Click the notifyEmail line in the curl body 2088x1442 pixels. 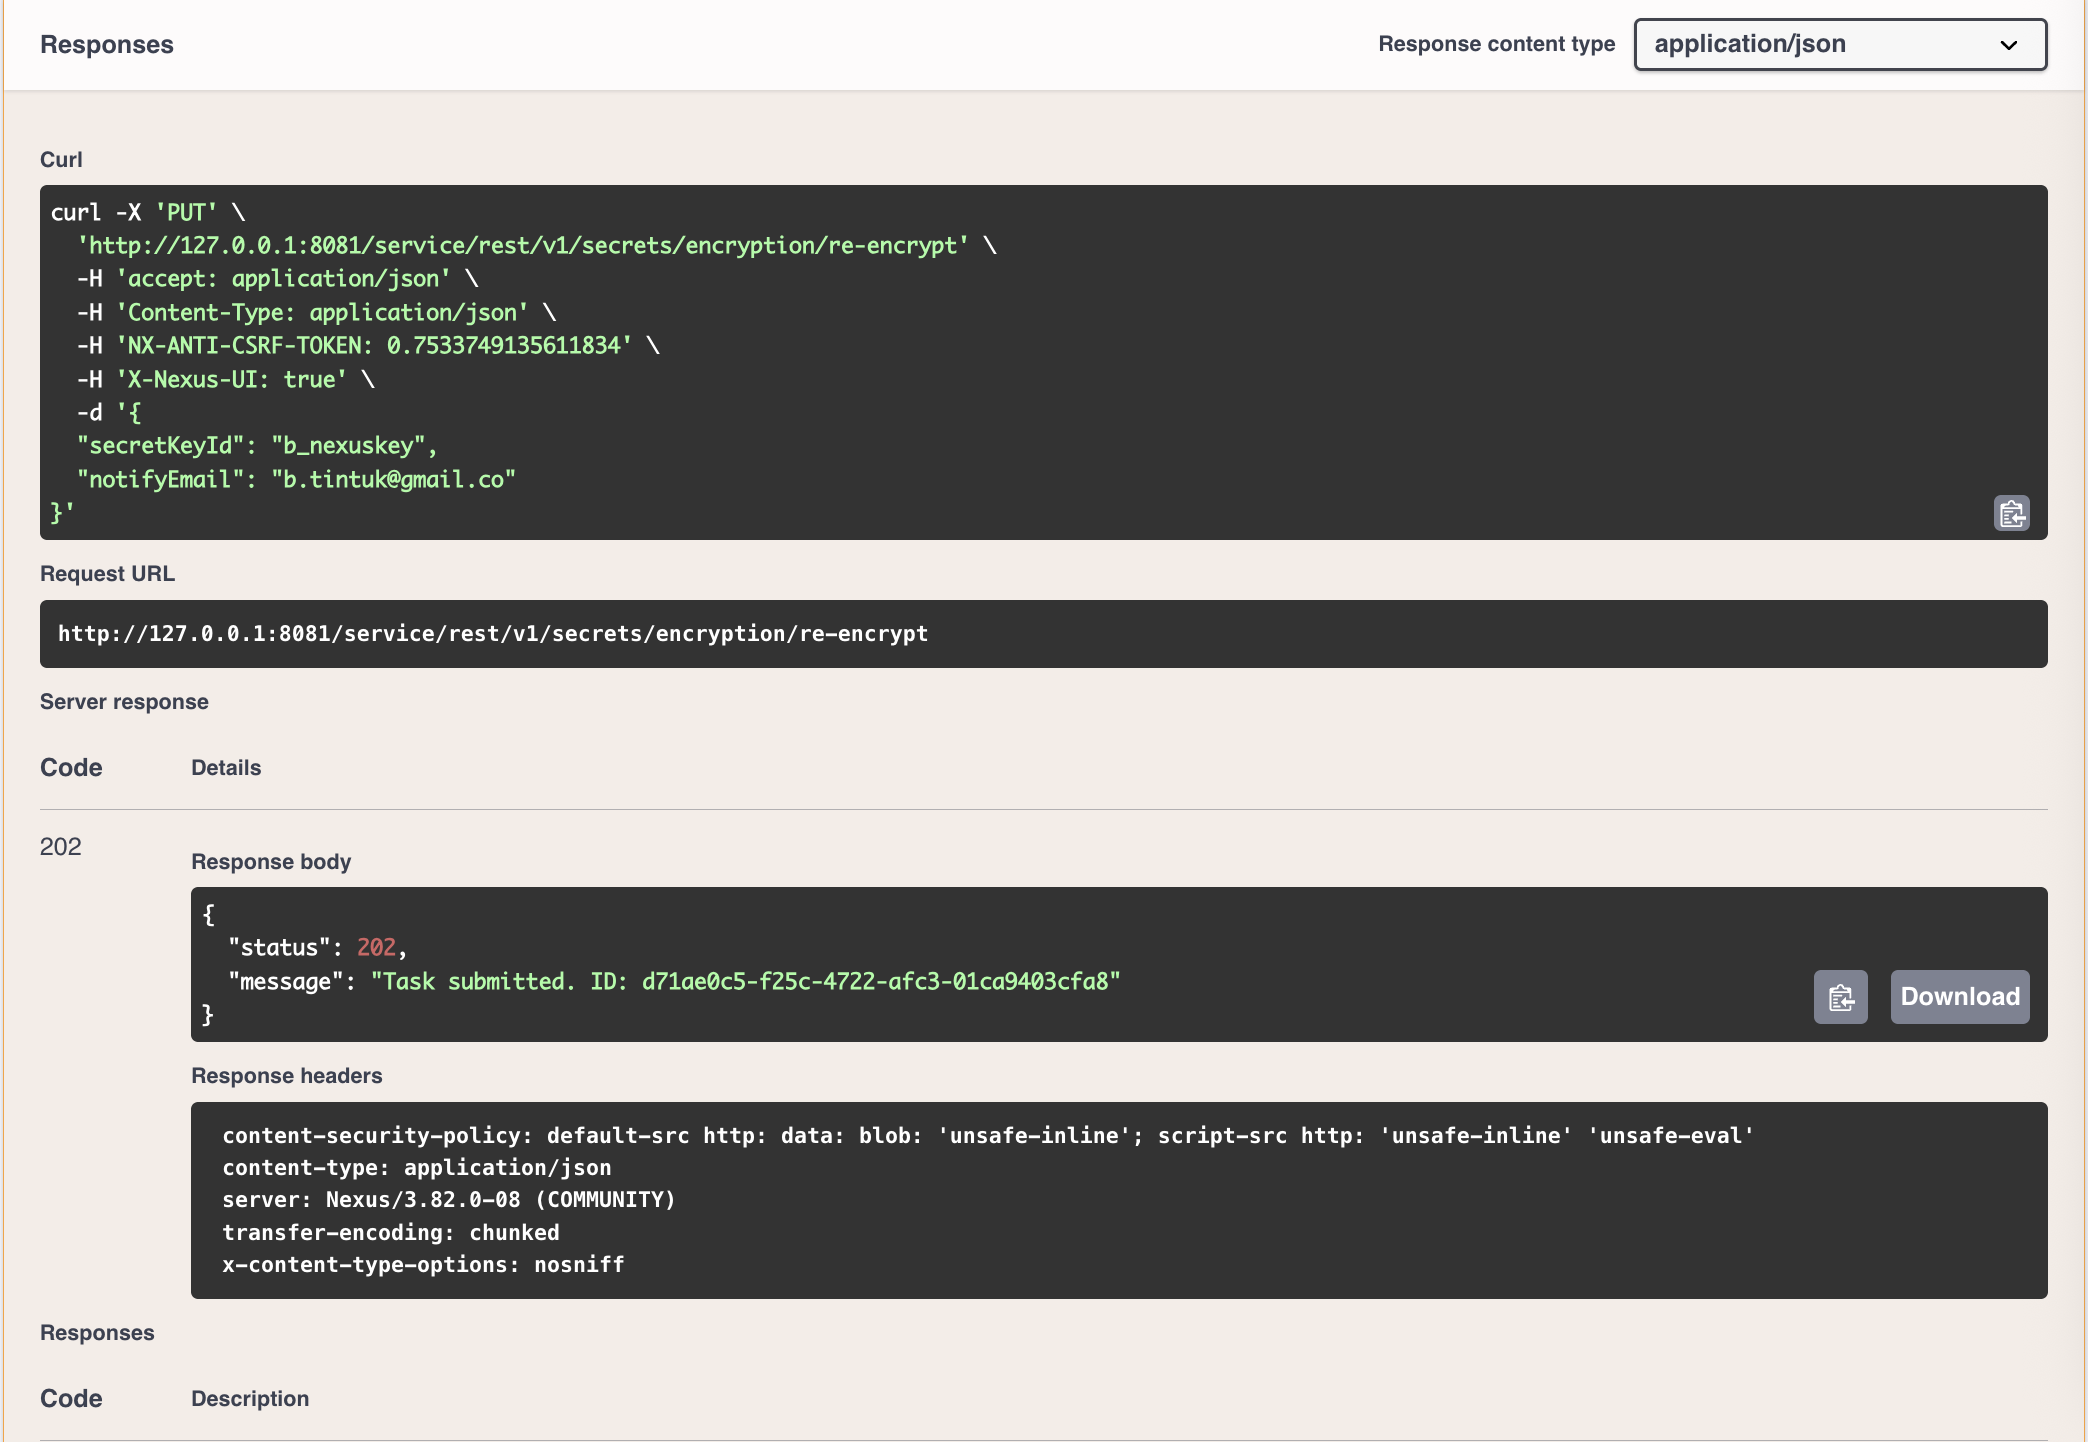pyautogui.click(x=296, y=480)
